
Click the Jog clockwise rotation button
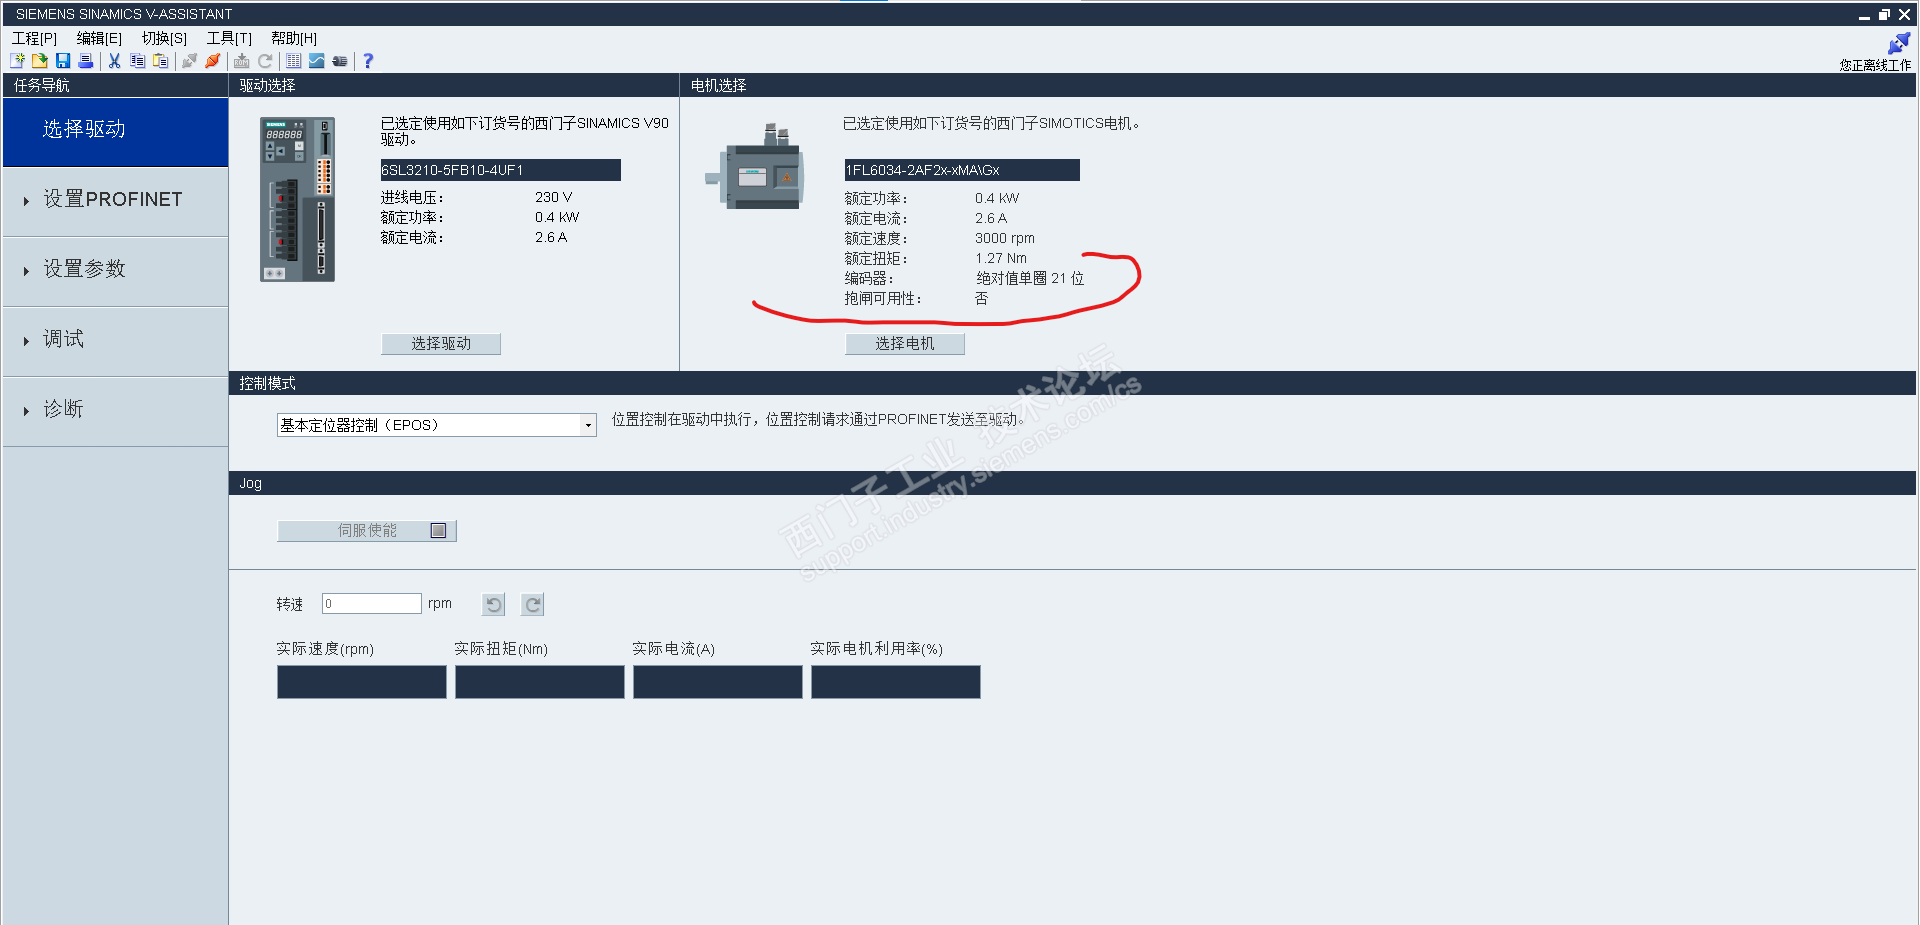click(x=533, y=604)
